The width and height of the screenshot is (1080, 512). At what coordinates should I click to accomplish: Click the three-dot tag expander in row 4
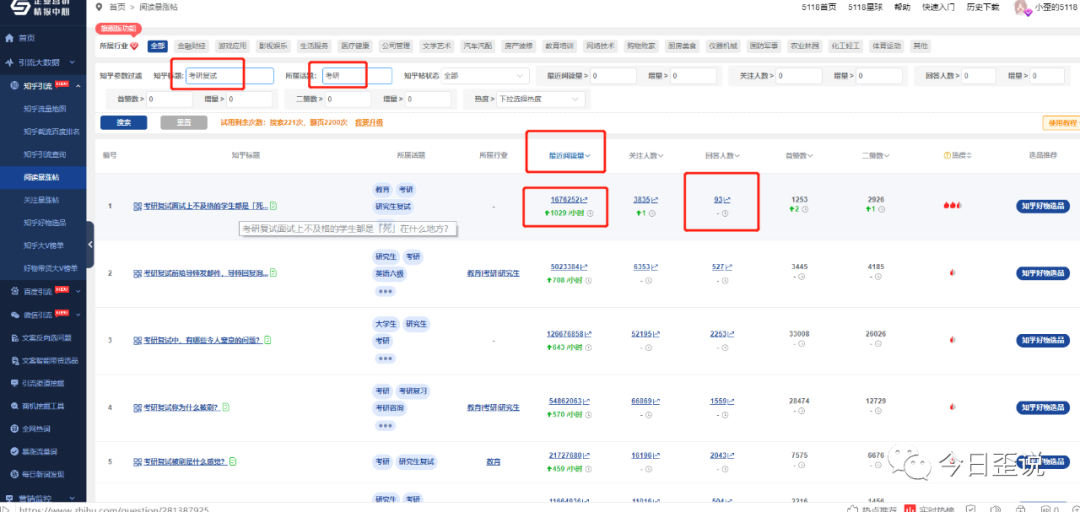tap(385, 425)
